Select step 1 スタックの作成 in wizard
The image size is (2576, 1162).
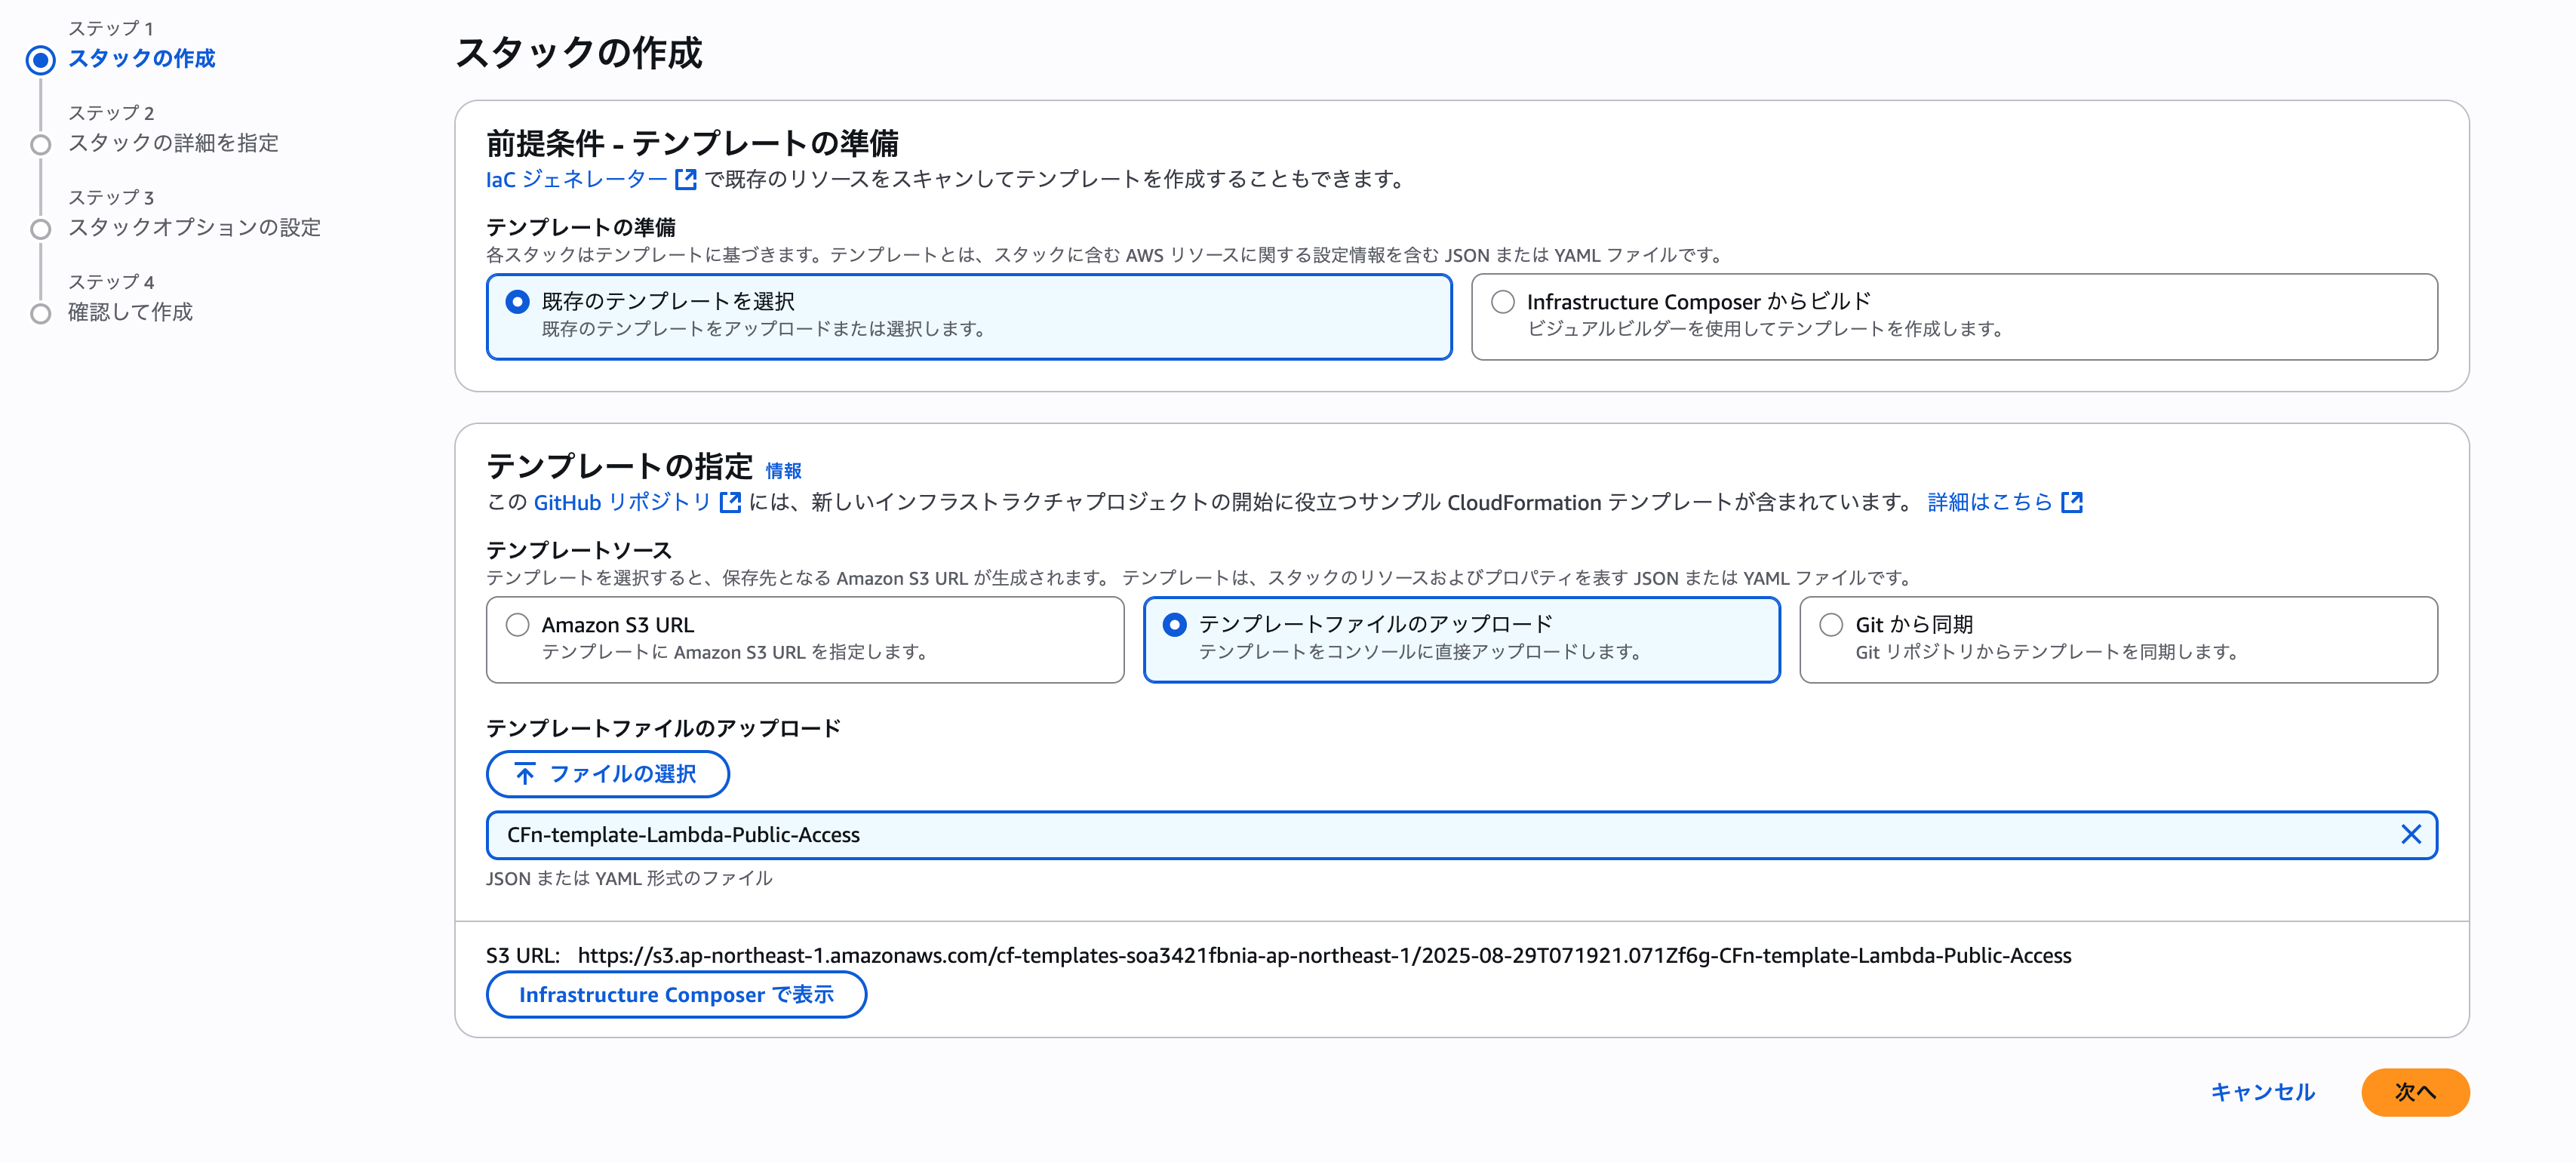coord(141,59)
